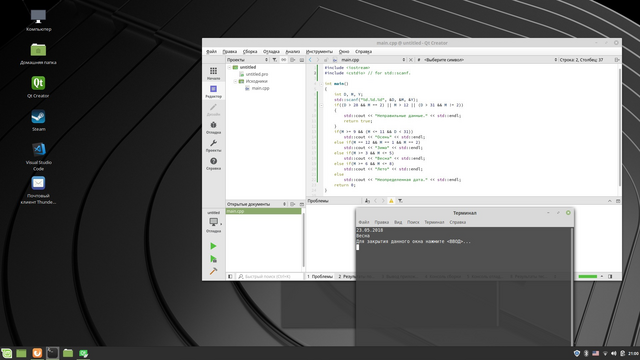Split the Проекты sidebar panel
Screen dimensions: 640x360
pos(293,60)
